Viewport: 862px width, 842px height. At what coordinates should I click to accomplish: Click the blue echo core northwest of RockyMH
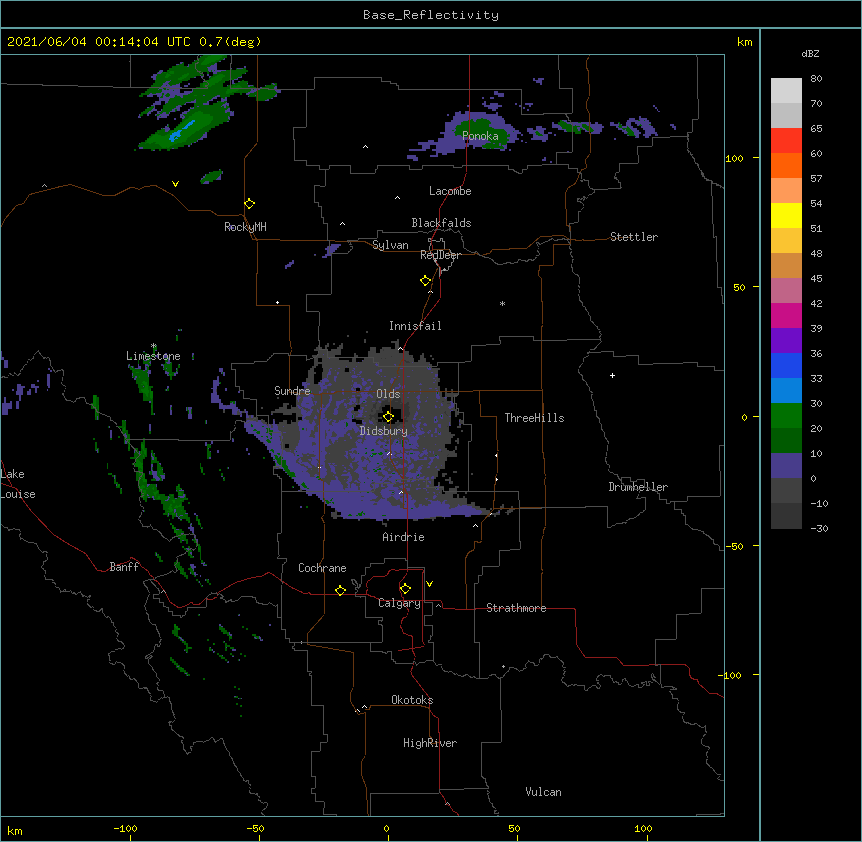(x=181, y=131)
